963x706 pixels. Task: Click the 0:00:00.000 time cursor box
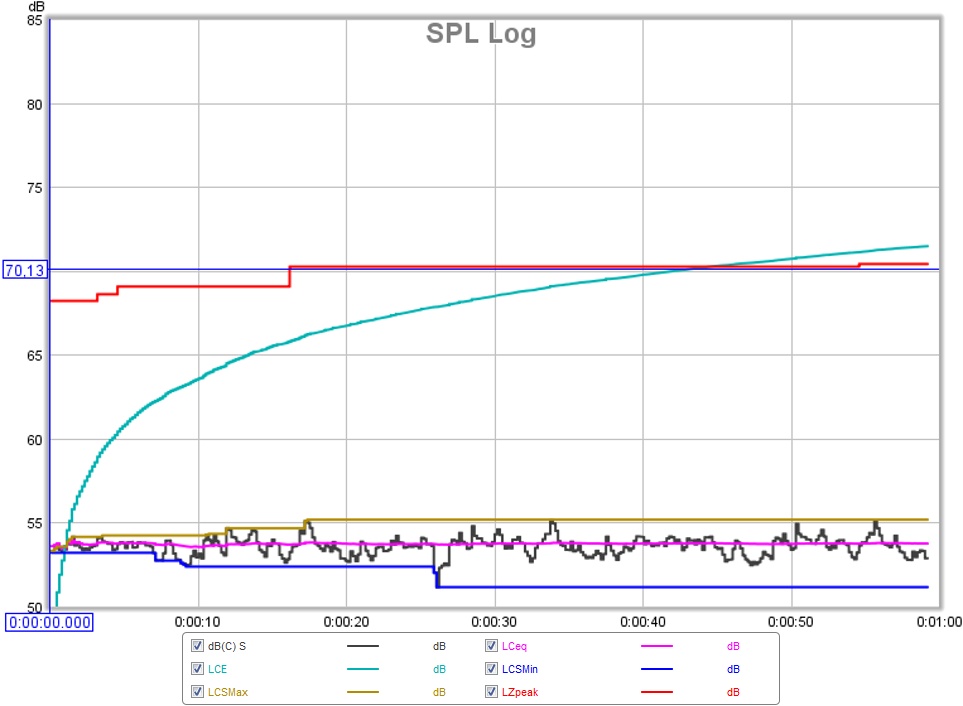(x=50, y=623)
